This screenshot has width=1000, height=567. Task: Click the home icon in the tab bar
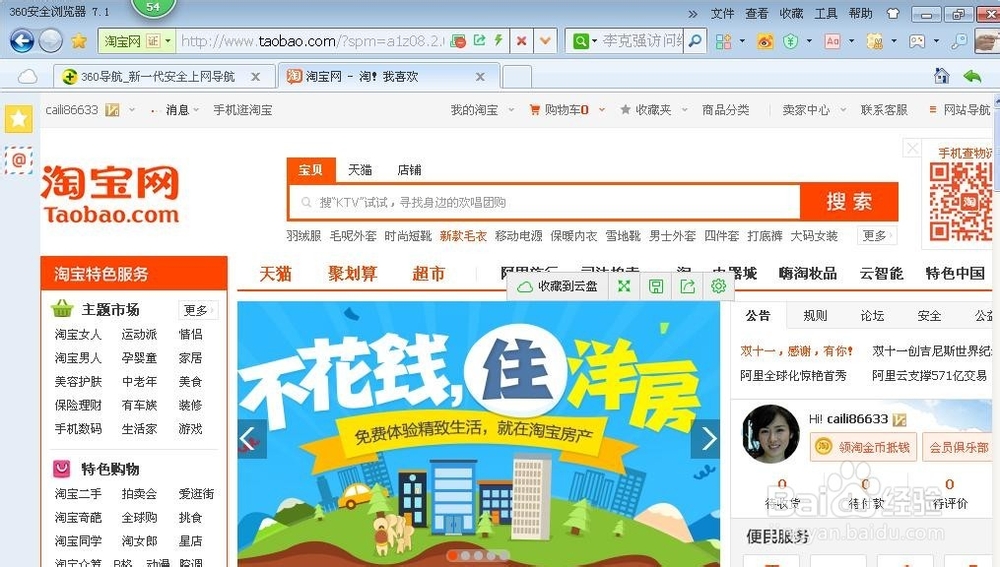click(941, 76)
